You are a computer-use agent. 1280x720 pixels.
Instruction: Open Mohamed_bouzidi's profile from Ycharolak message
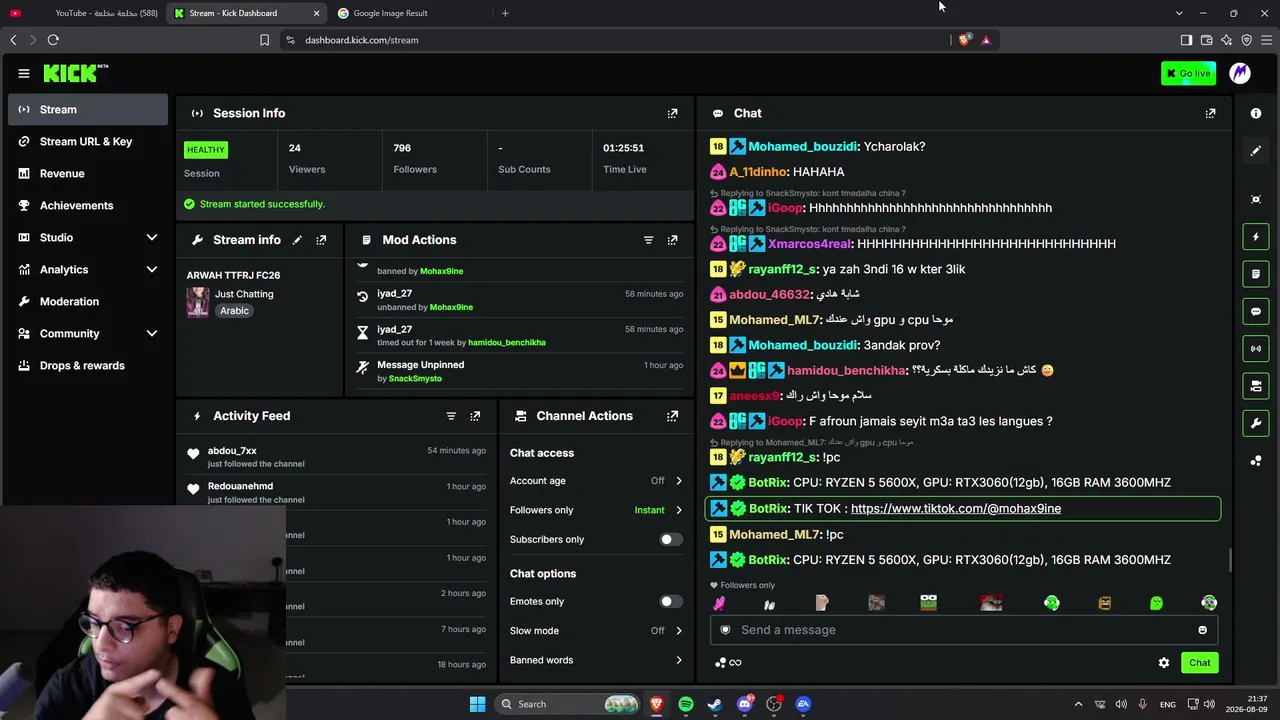(802, 146)
